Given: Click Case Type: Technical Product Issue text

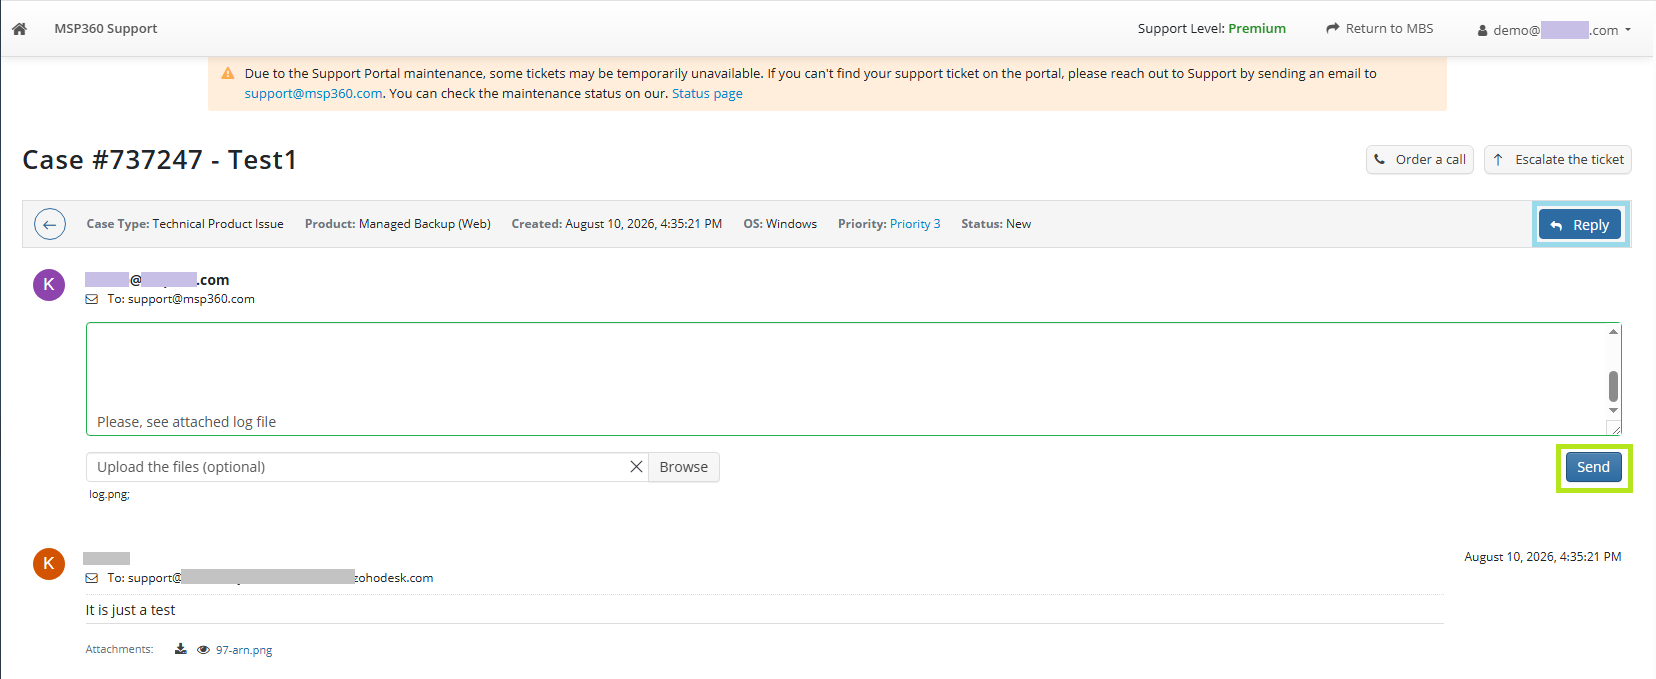Looking at the screenshot, I should [185, 224].
